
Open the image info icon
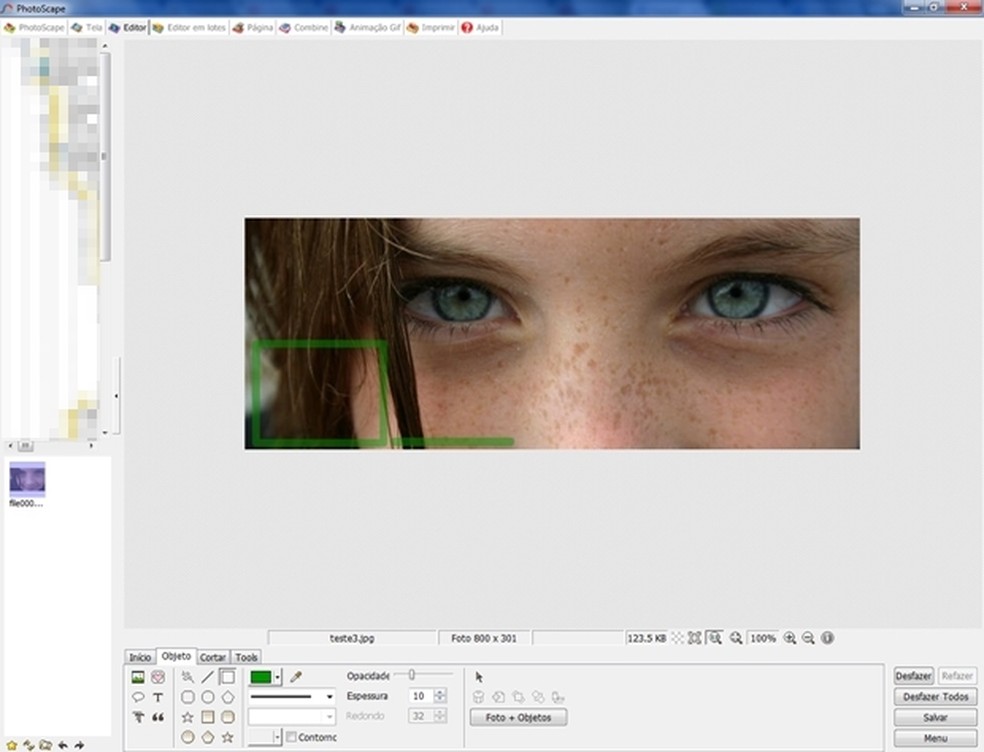(x=827, y=638)
